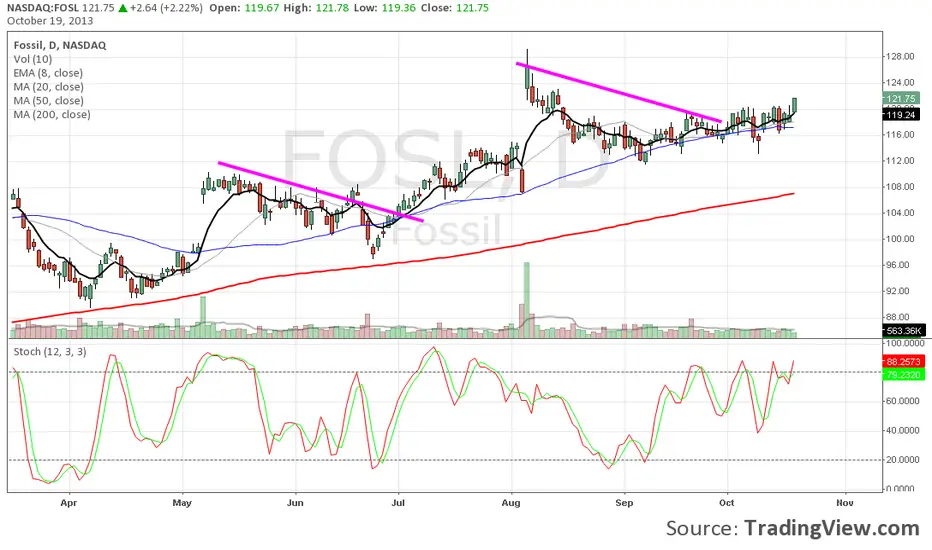The height and width of the screenshot is (550, 932).
Task: Click the Nov time axis label
Action: [845, 503]
